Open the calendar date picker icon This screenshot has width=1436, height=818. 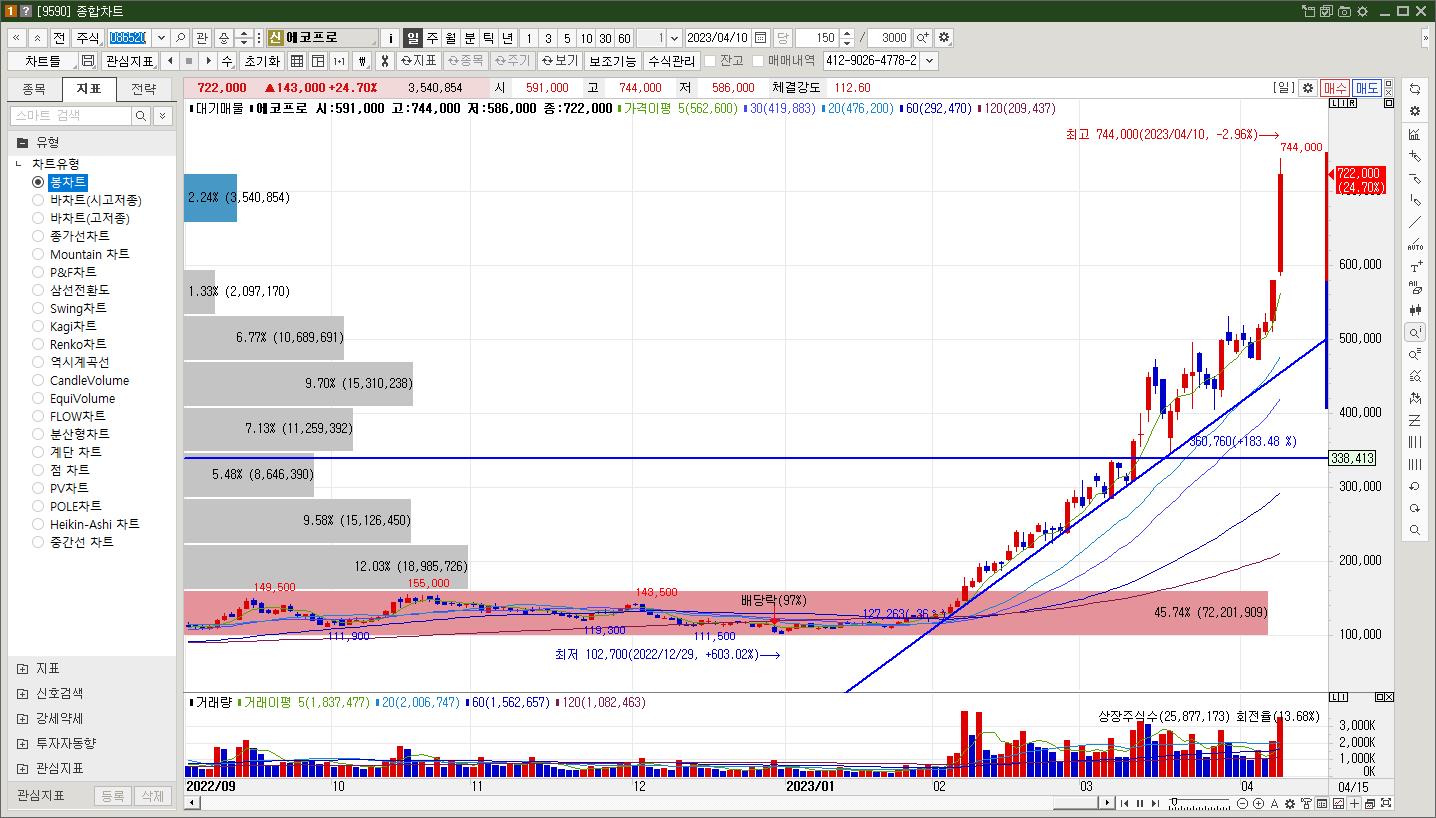(x=761, y=38)
